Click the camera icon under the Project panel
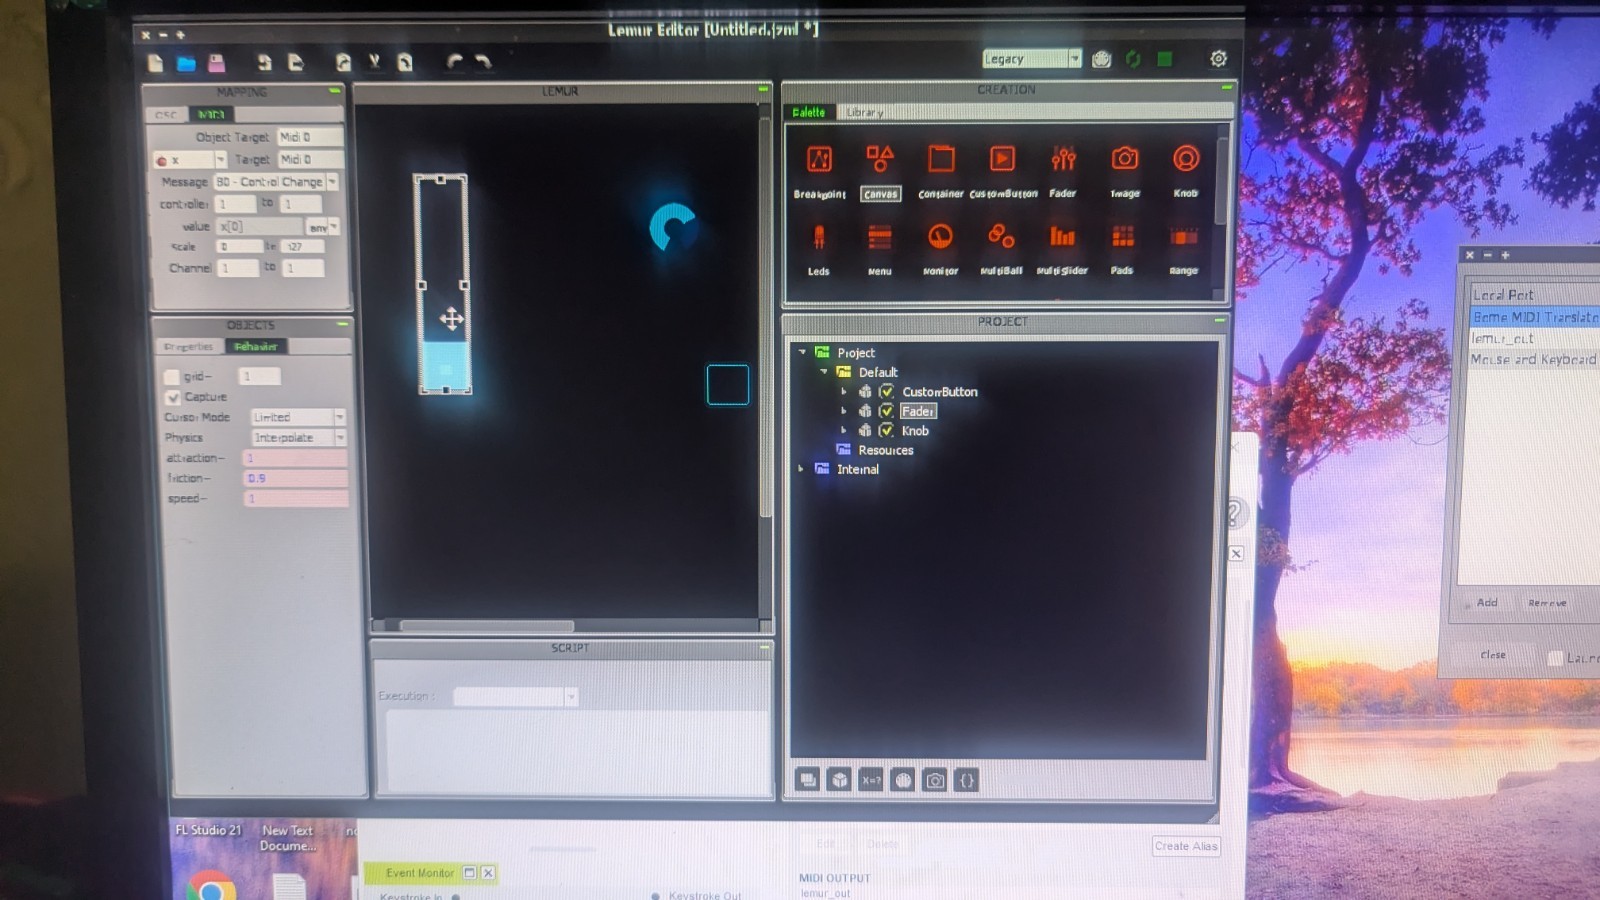The height and width of the screenshot is (900, 1600). click(935, 780)
